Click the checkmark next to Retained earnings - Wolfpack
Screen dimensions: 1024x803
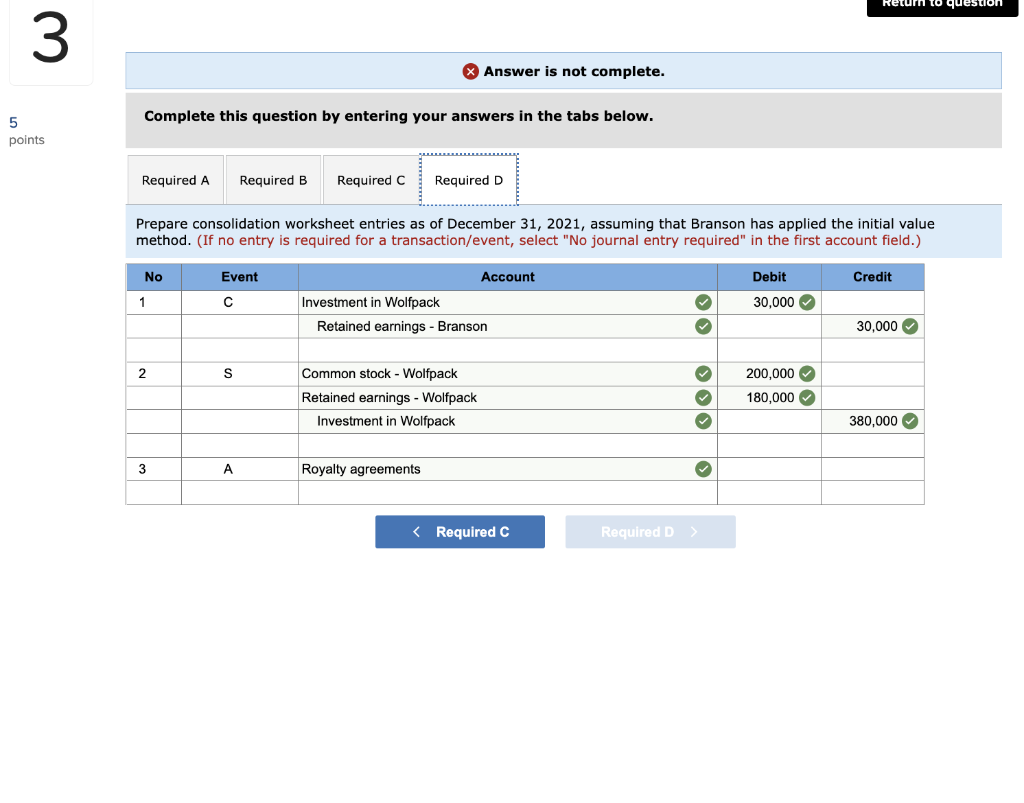click(x=703, y=397)
